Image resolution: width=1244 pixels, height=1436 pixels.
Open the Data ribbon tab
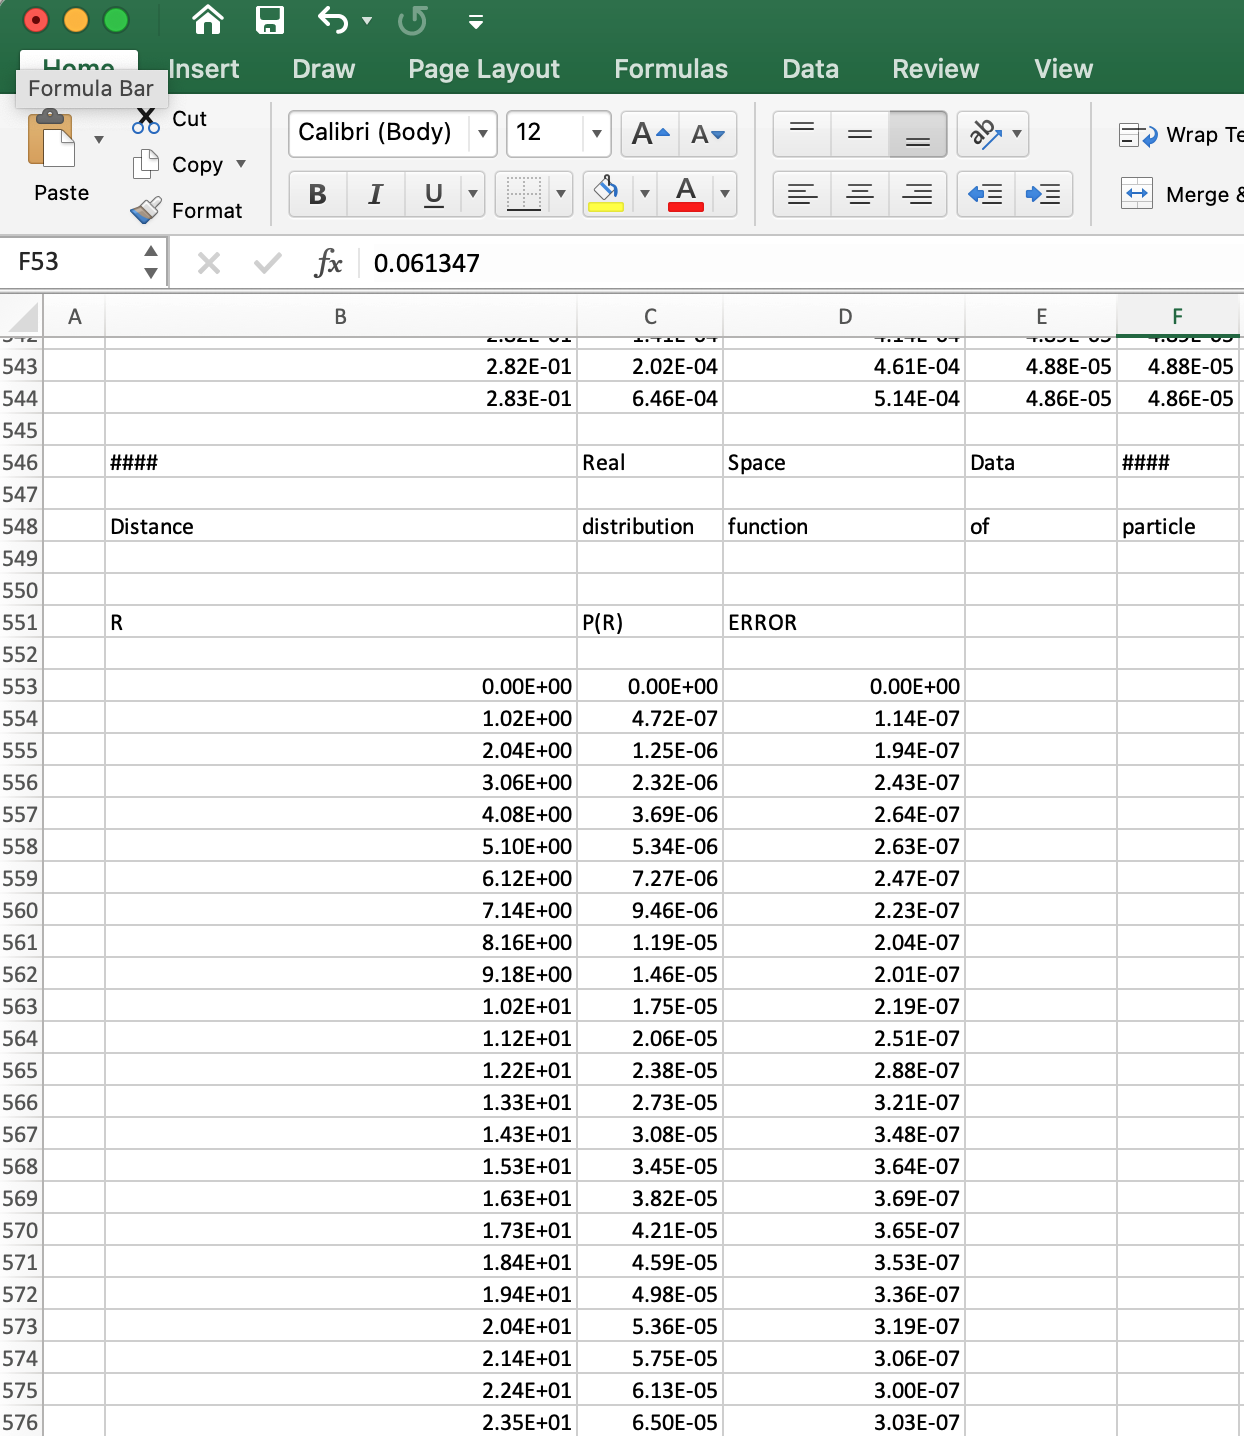pos(810,69)
